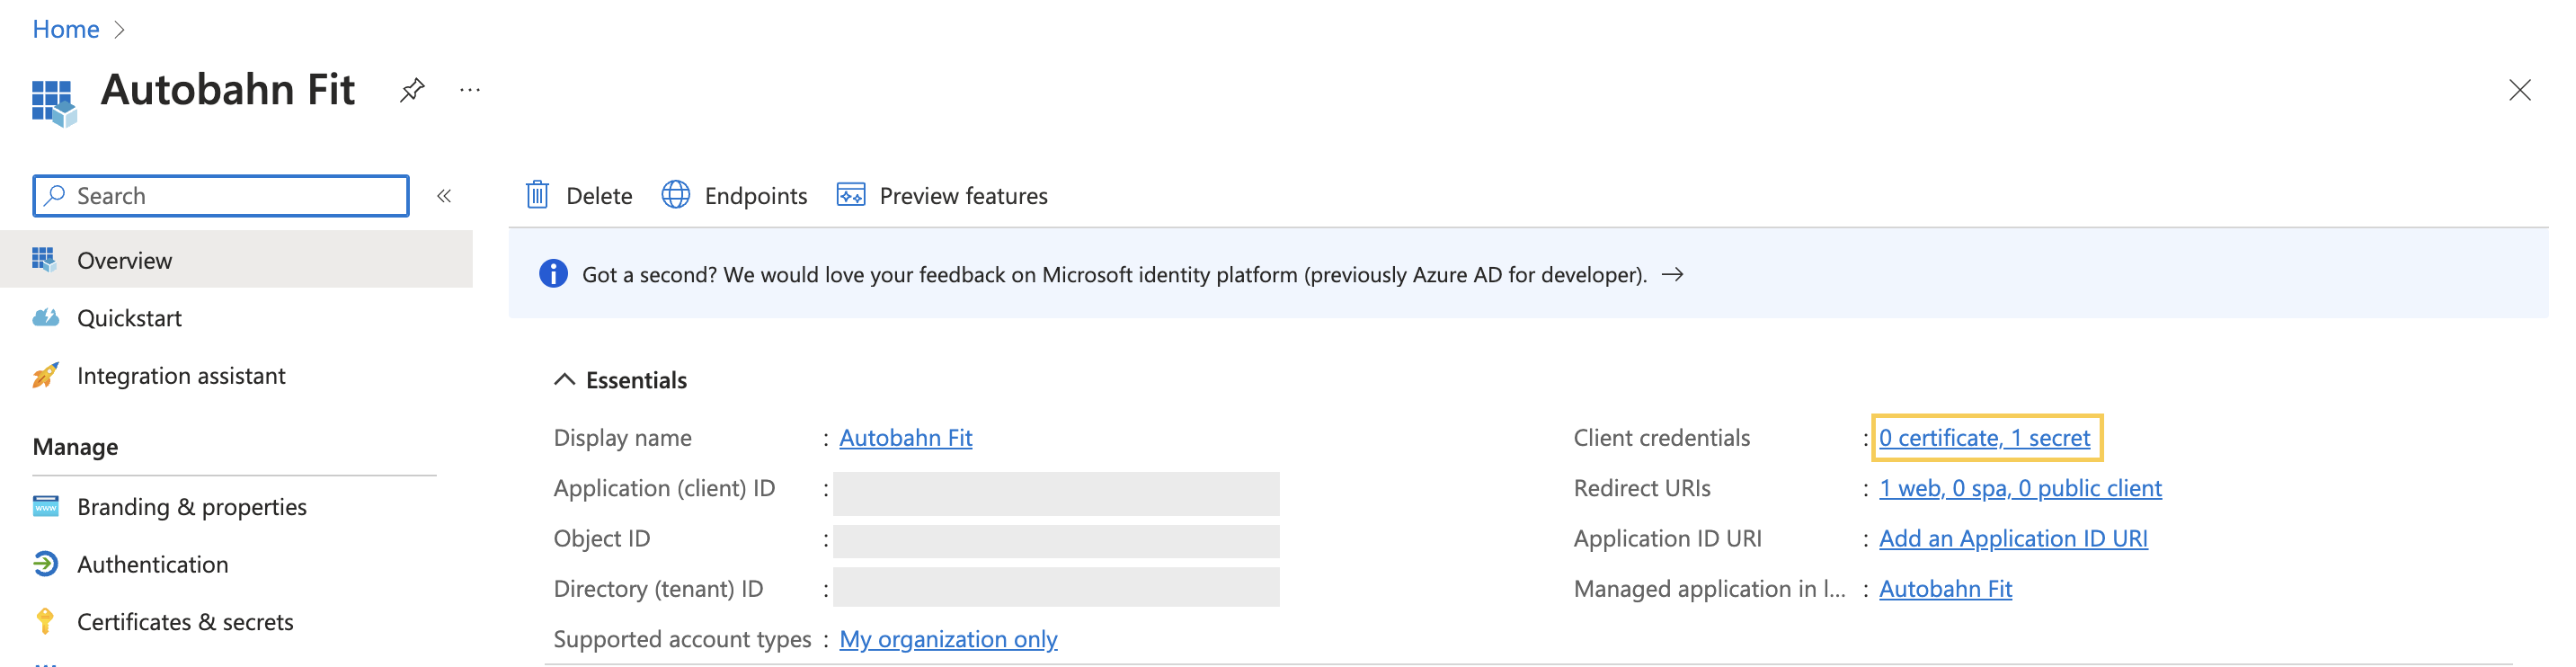Screen dimensions: 2576x667
Task: Open the managed application Autobahn Fit link
Action: (x=1945, y=589)
